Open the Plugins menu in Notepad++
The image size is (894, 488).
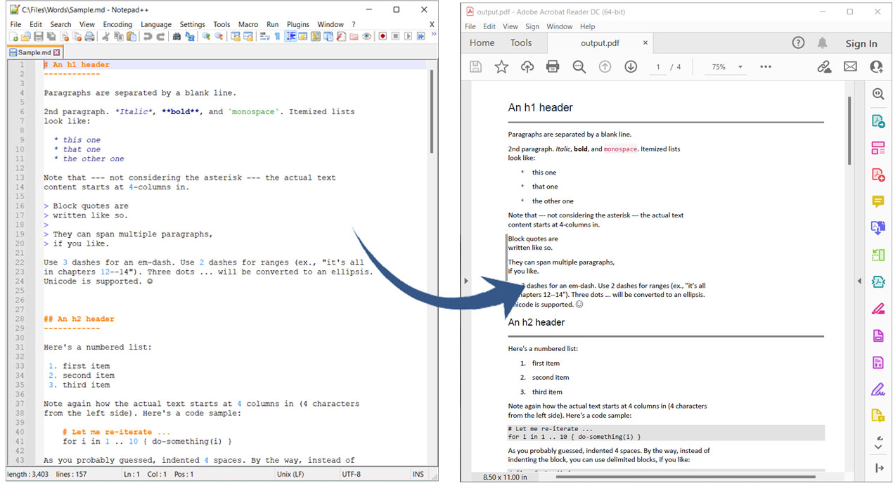pyautogui.click(x=298, y=24)
